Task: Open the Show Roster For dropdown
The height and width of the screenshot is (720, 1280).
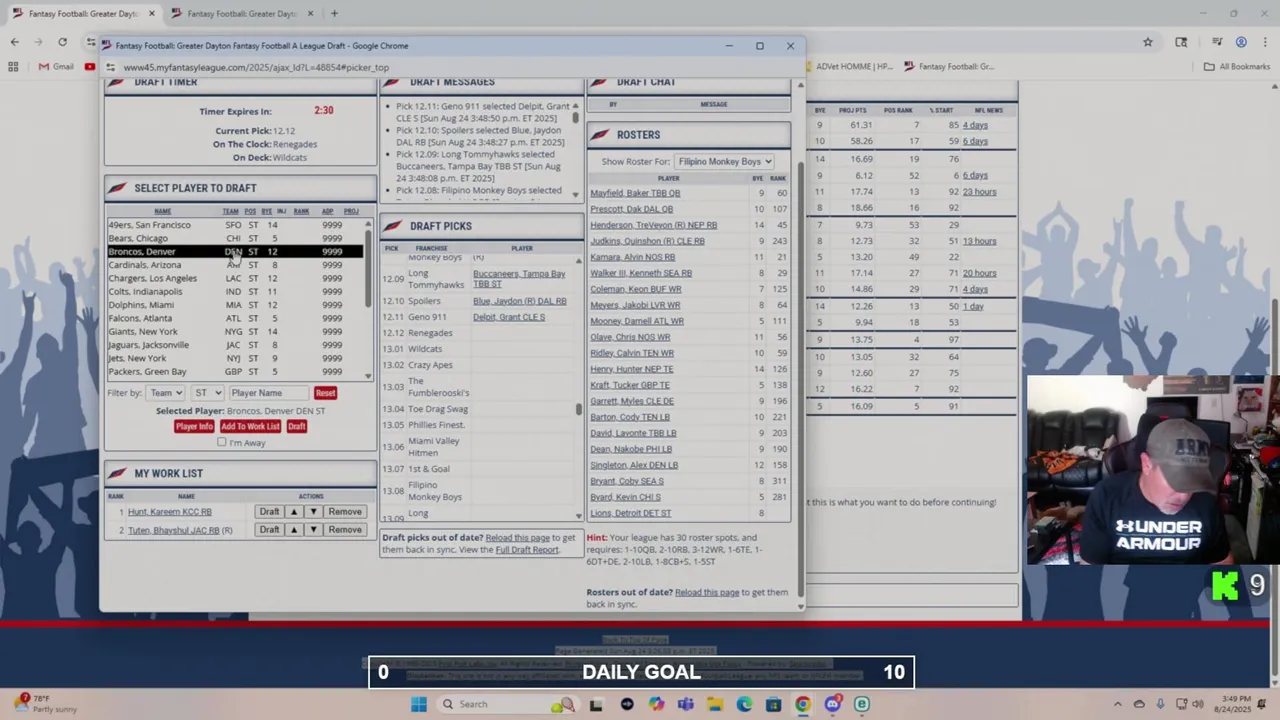Action: [x=724, y=161]
